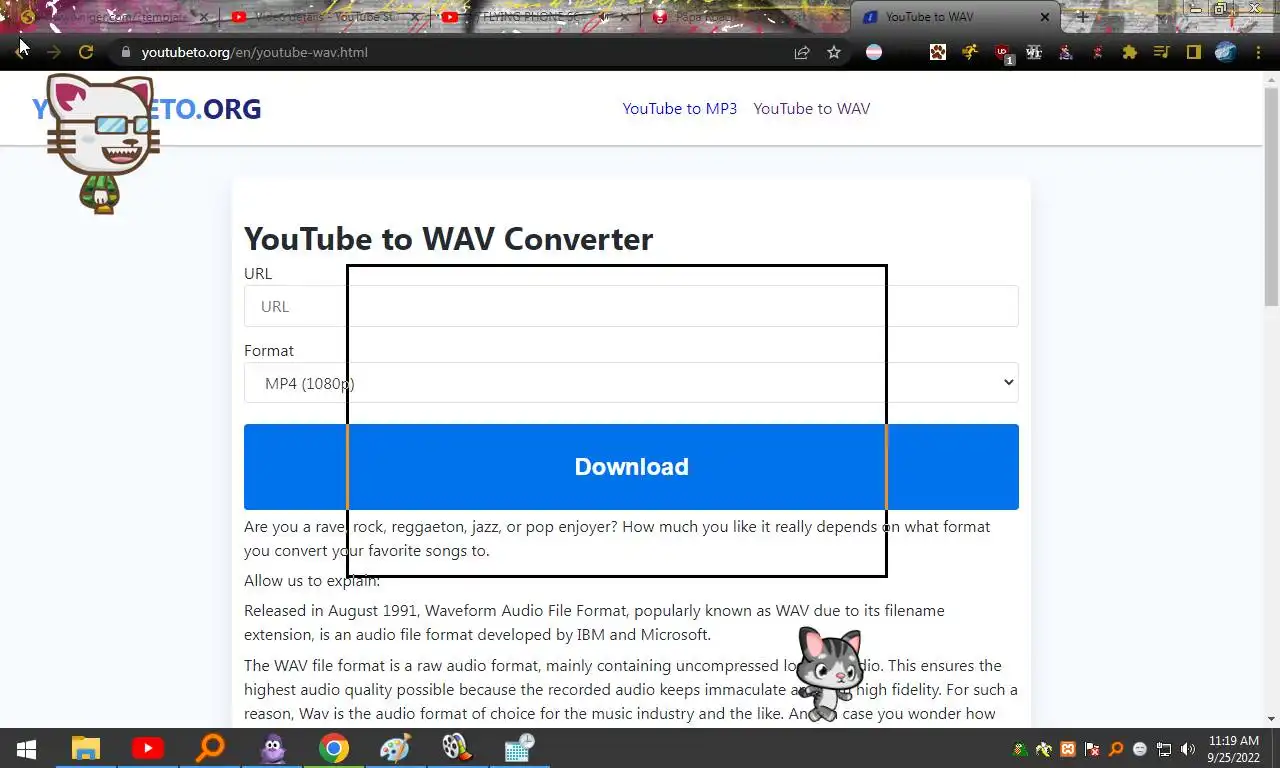
Task: Focus the URL input field
Action: [x=631, y=306]
